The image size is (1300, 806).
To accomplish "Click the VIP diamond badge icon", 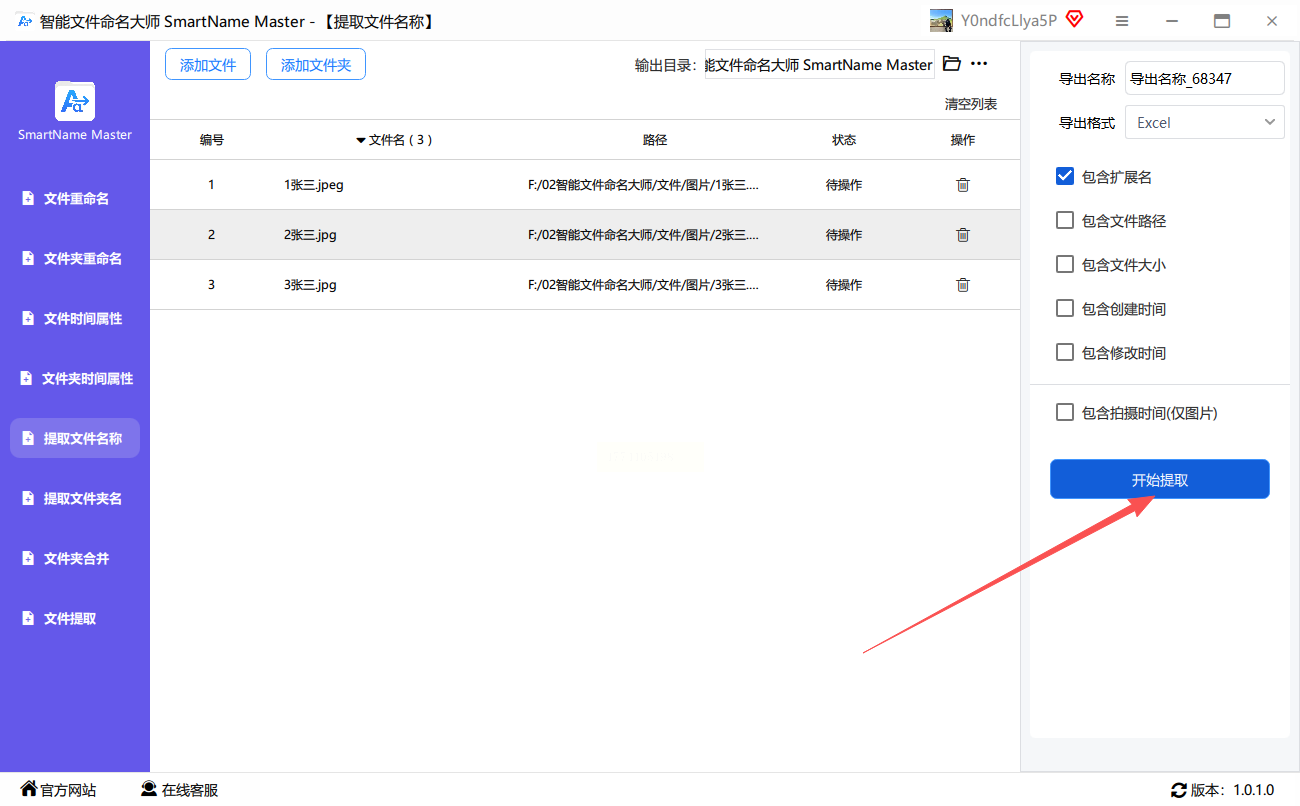I will click(x=1074, y=20).
